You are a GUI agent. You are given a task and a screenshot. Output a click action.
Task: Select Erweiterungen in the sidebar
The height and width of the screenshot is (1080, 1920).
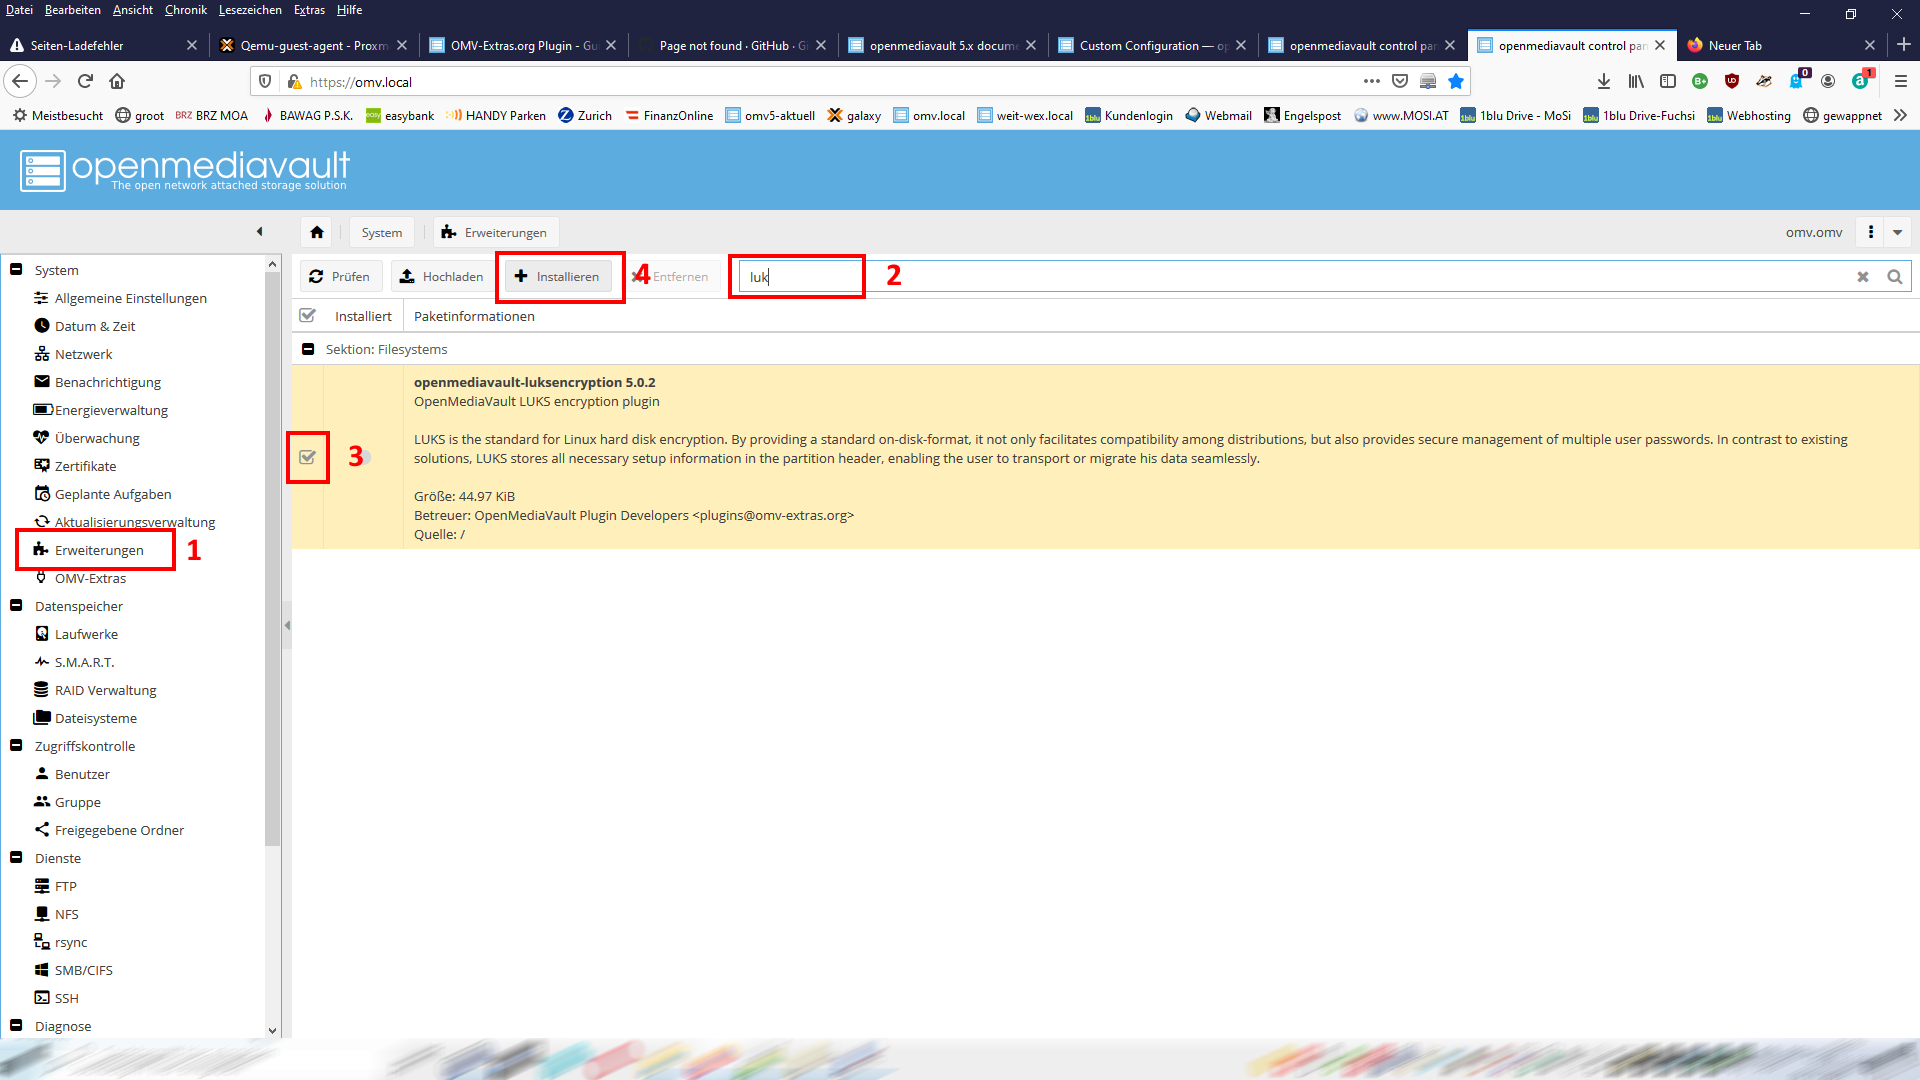[x=99, y=550]
